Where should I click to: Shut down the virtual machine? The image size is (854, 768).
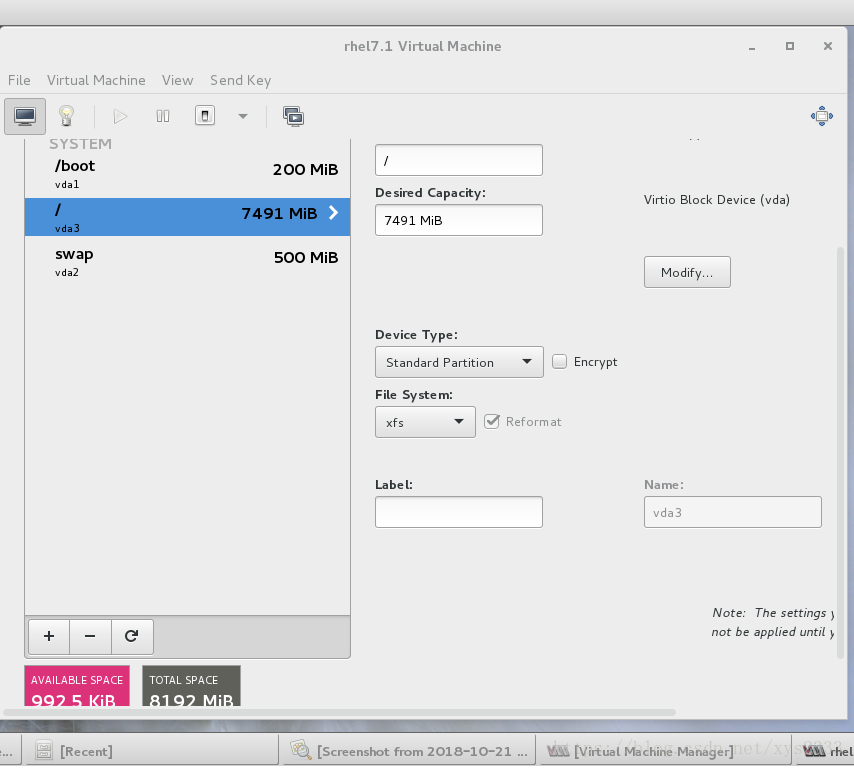(x=205, y=115)
